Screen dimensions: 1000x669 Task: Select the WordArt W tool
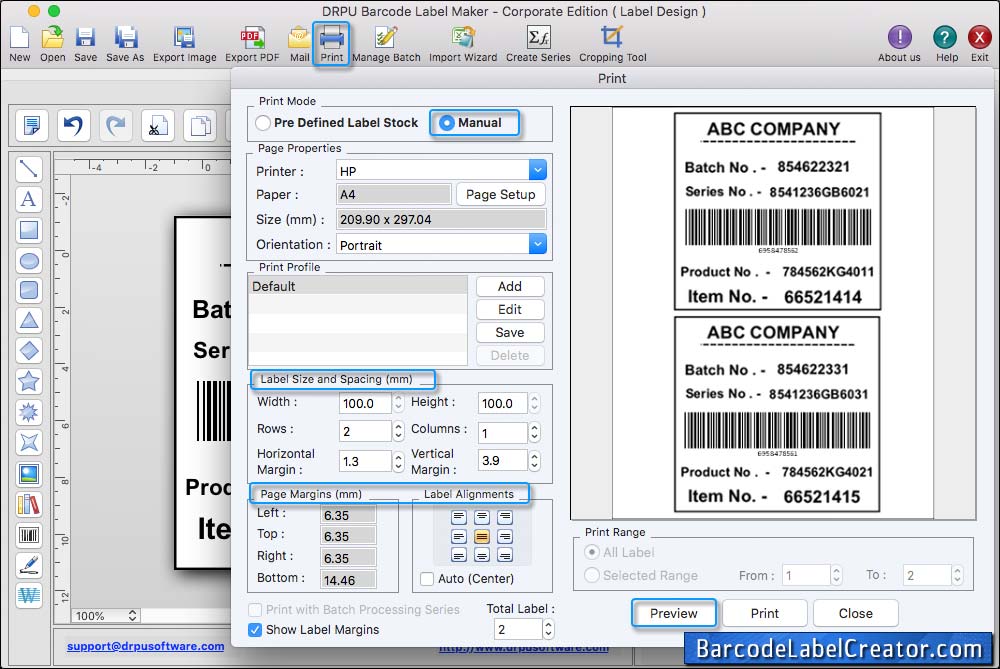[x=29, y=595]
